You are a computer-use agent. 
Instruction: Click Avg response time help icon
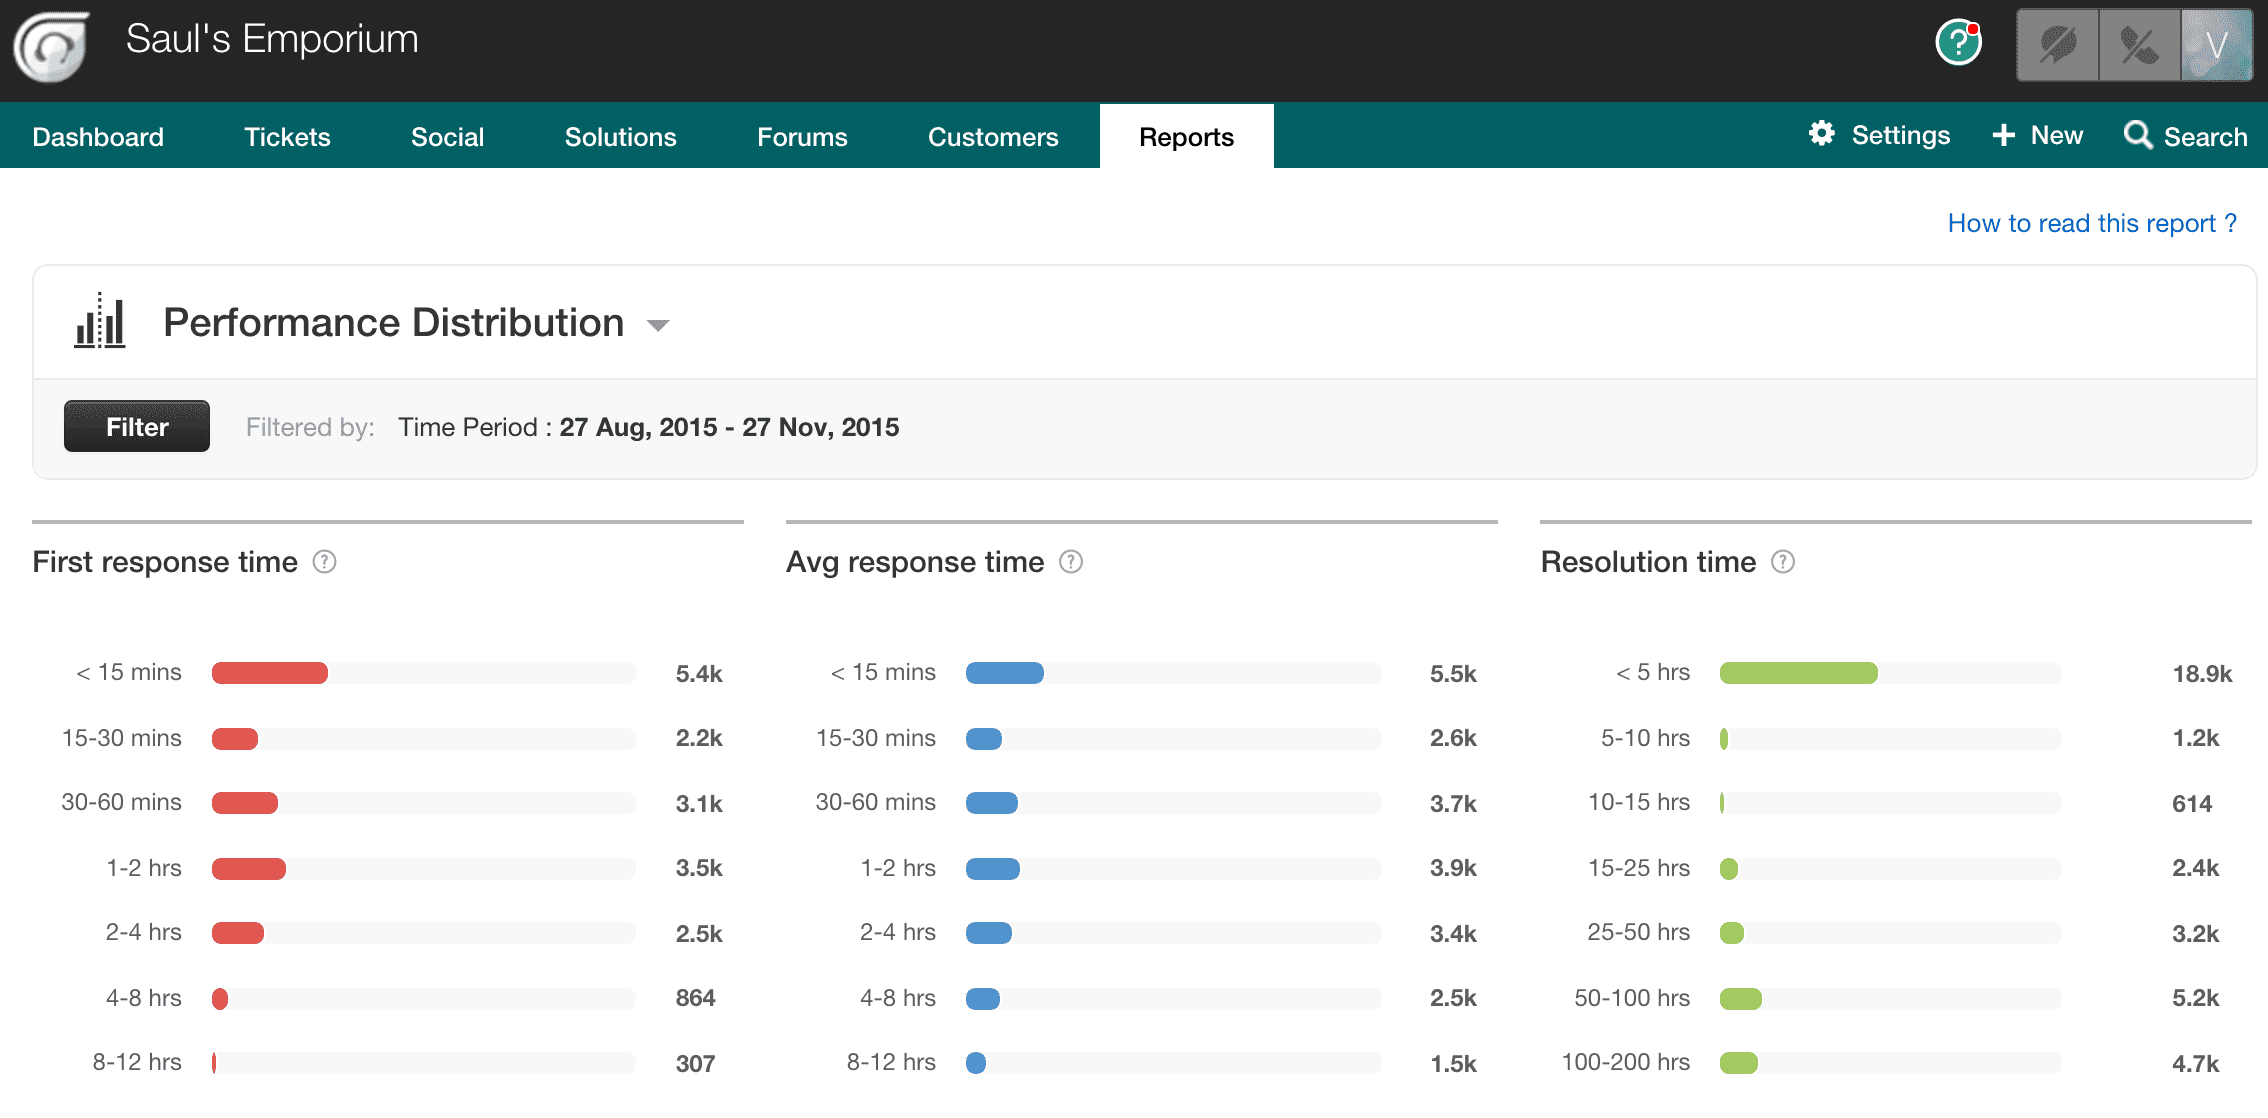point(1071,562)
